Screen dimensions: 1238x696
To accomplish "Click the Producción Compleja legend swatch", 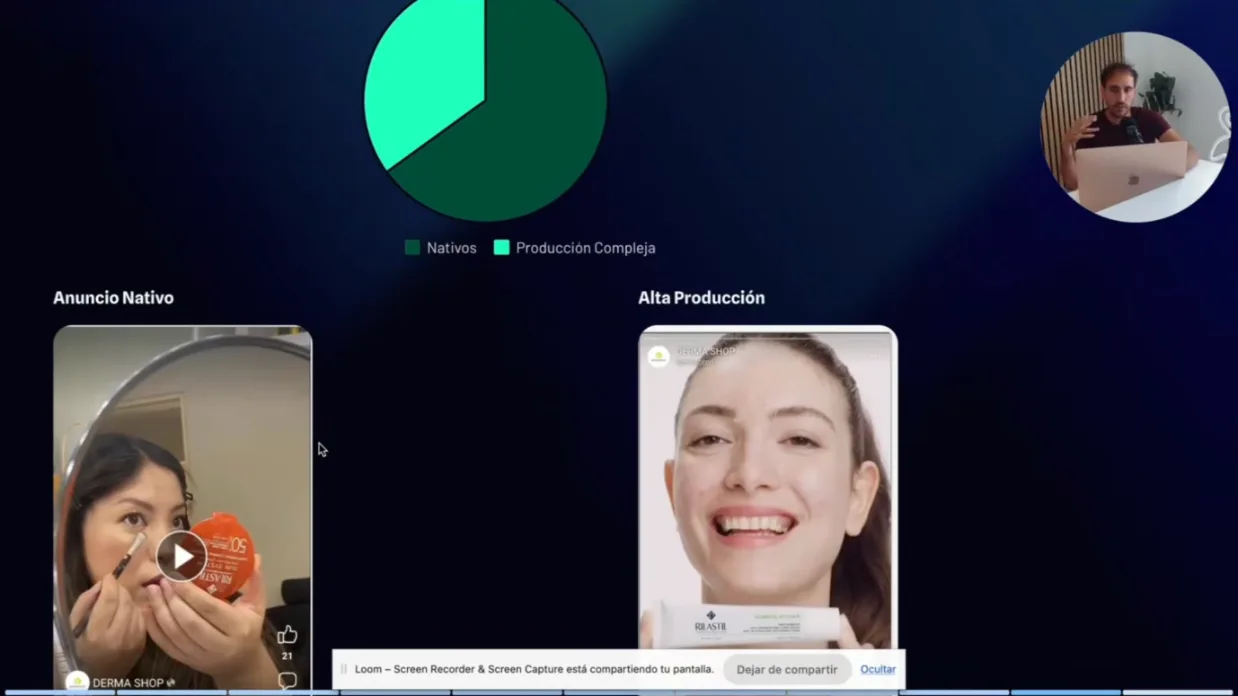I will click(502, 247).
